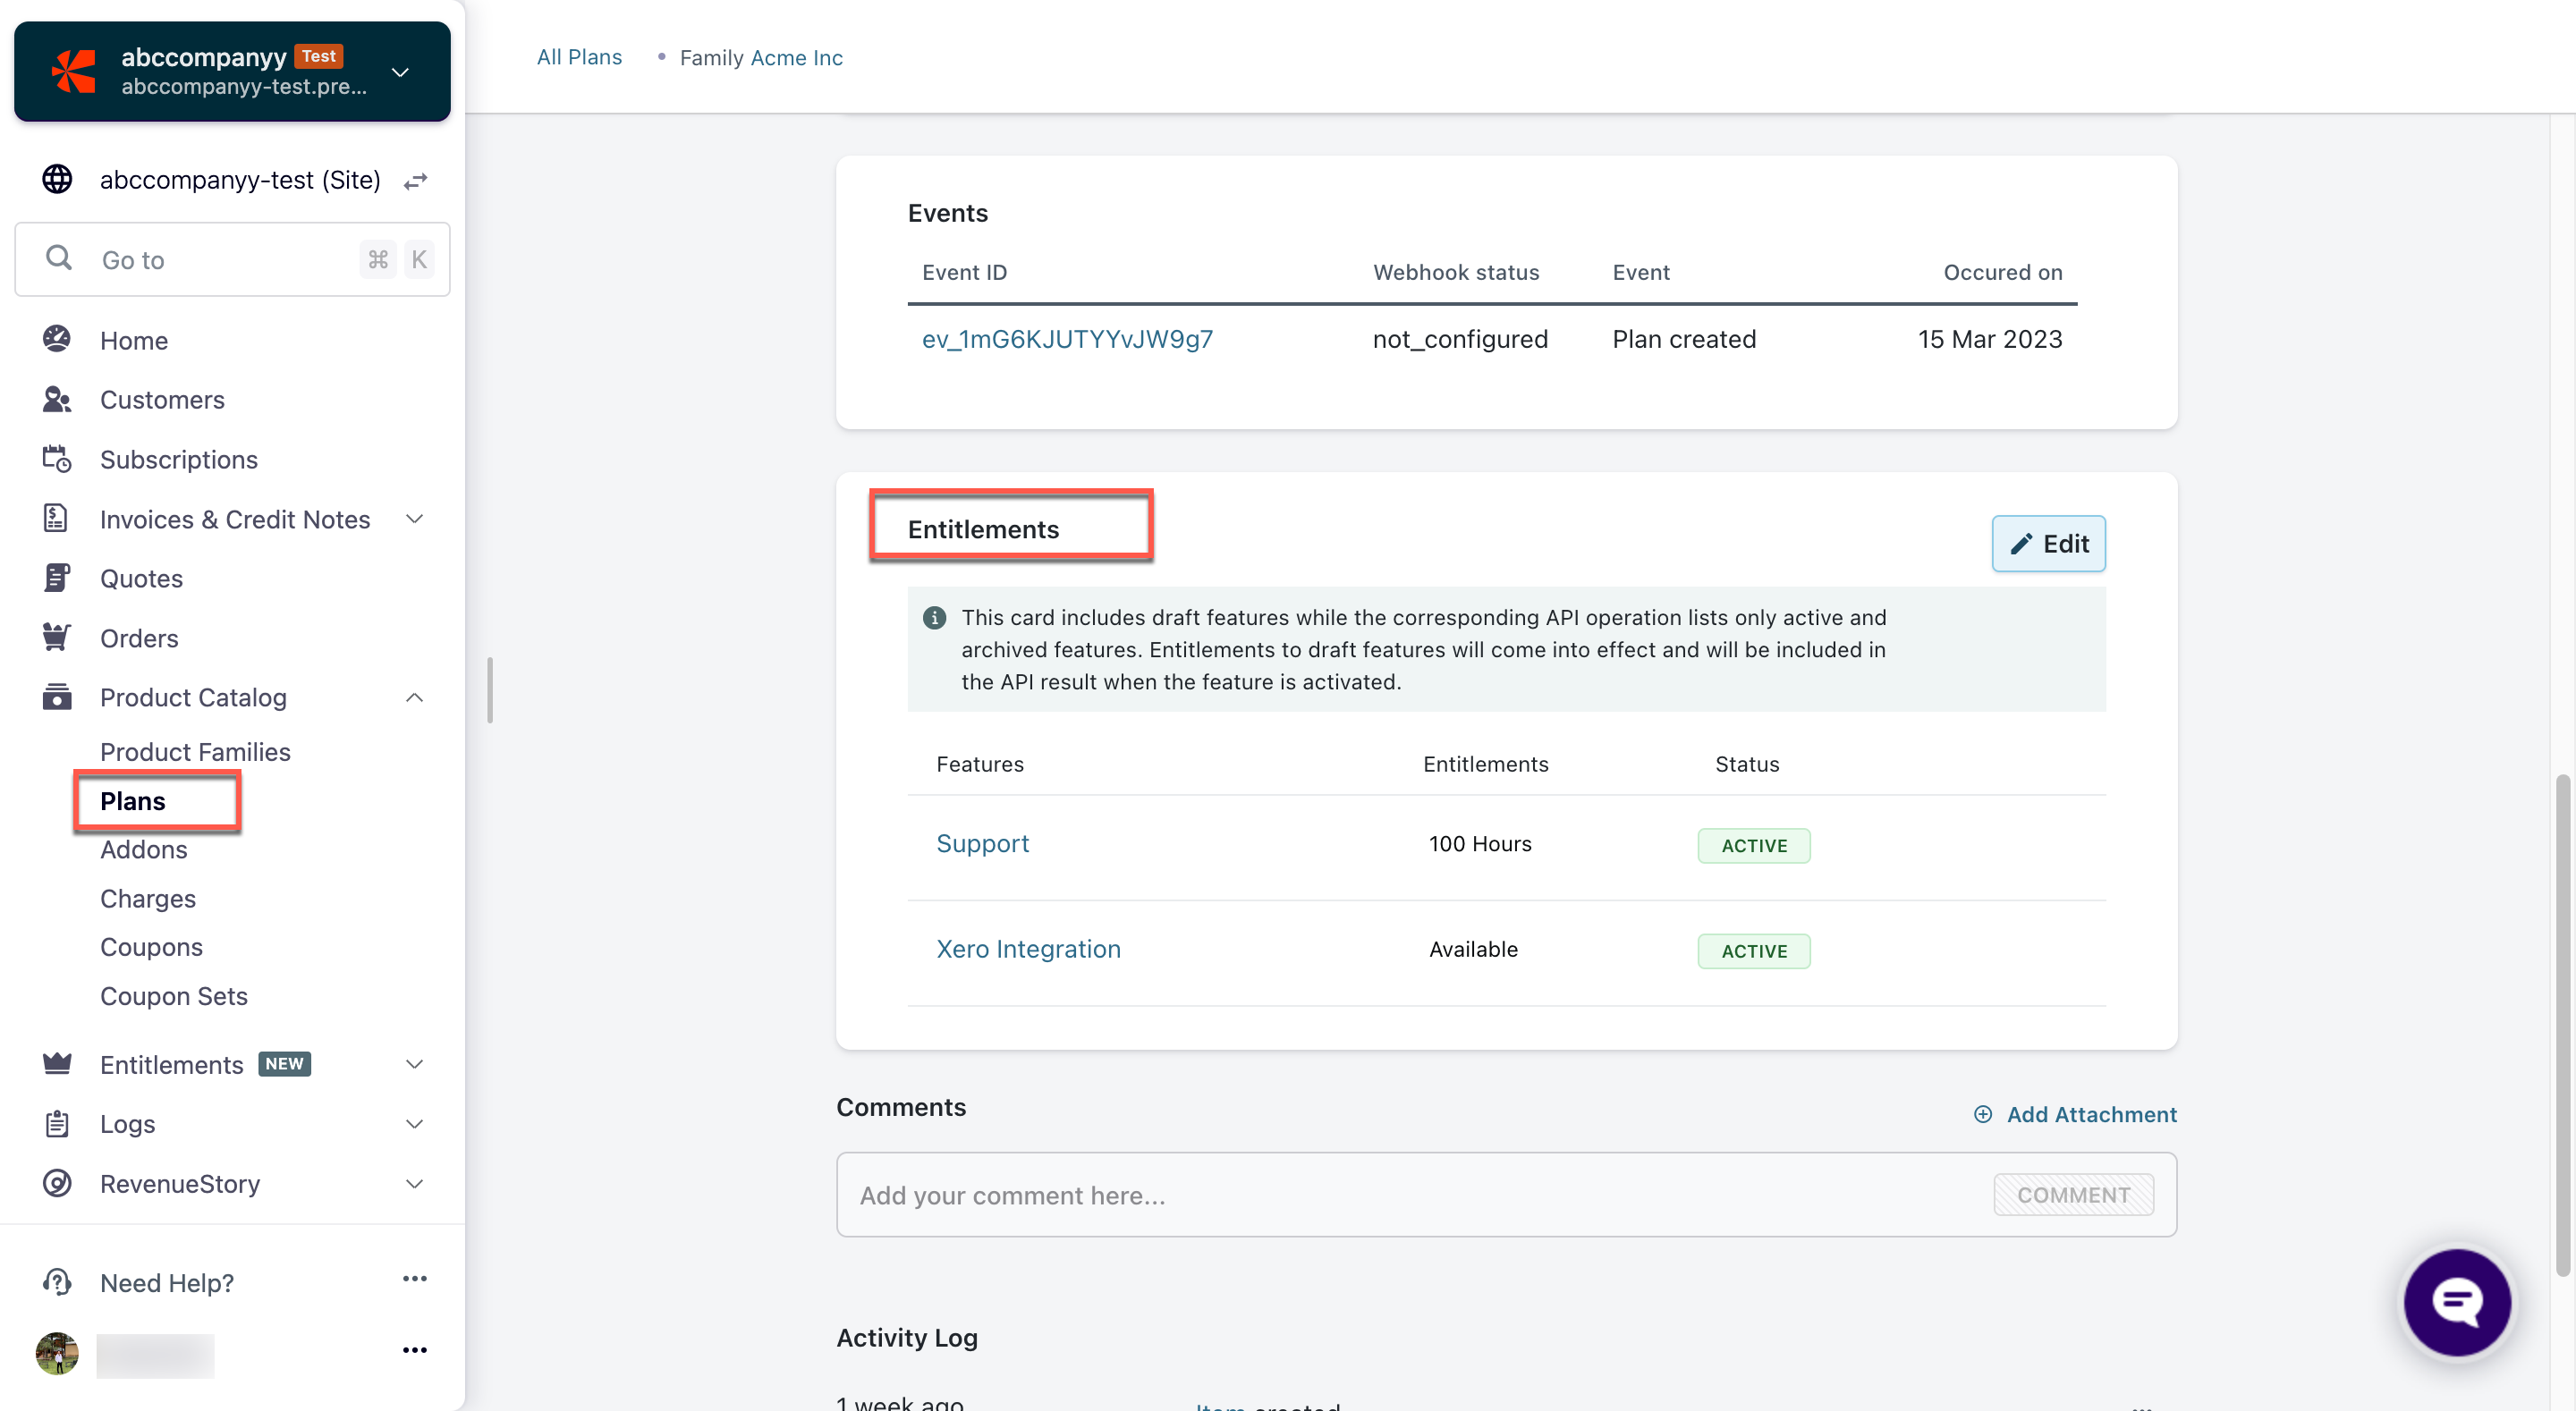Open Coupon Sets menu item
Screen dimensions: 2576x1411
[x=173, y=996]
